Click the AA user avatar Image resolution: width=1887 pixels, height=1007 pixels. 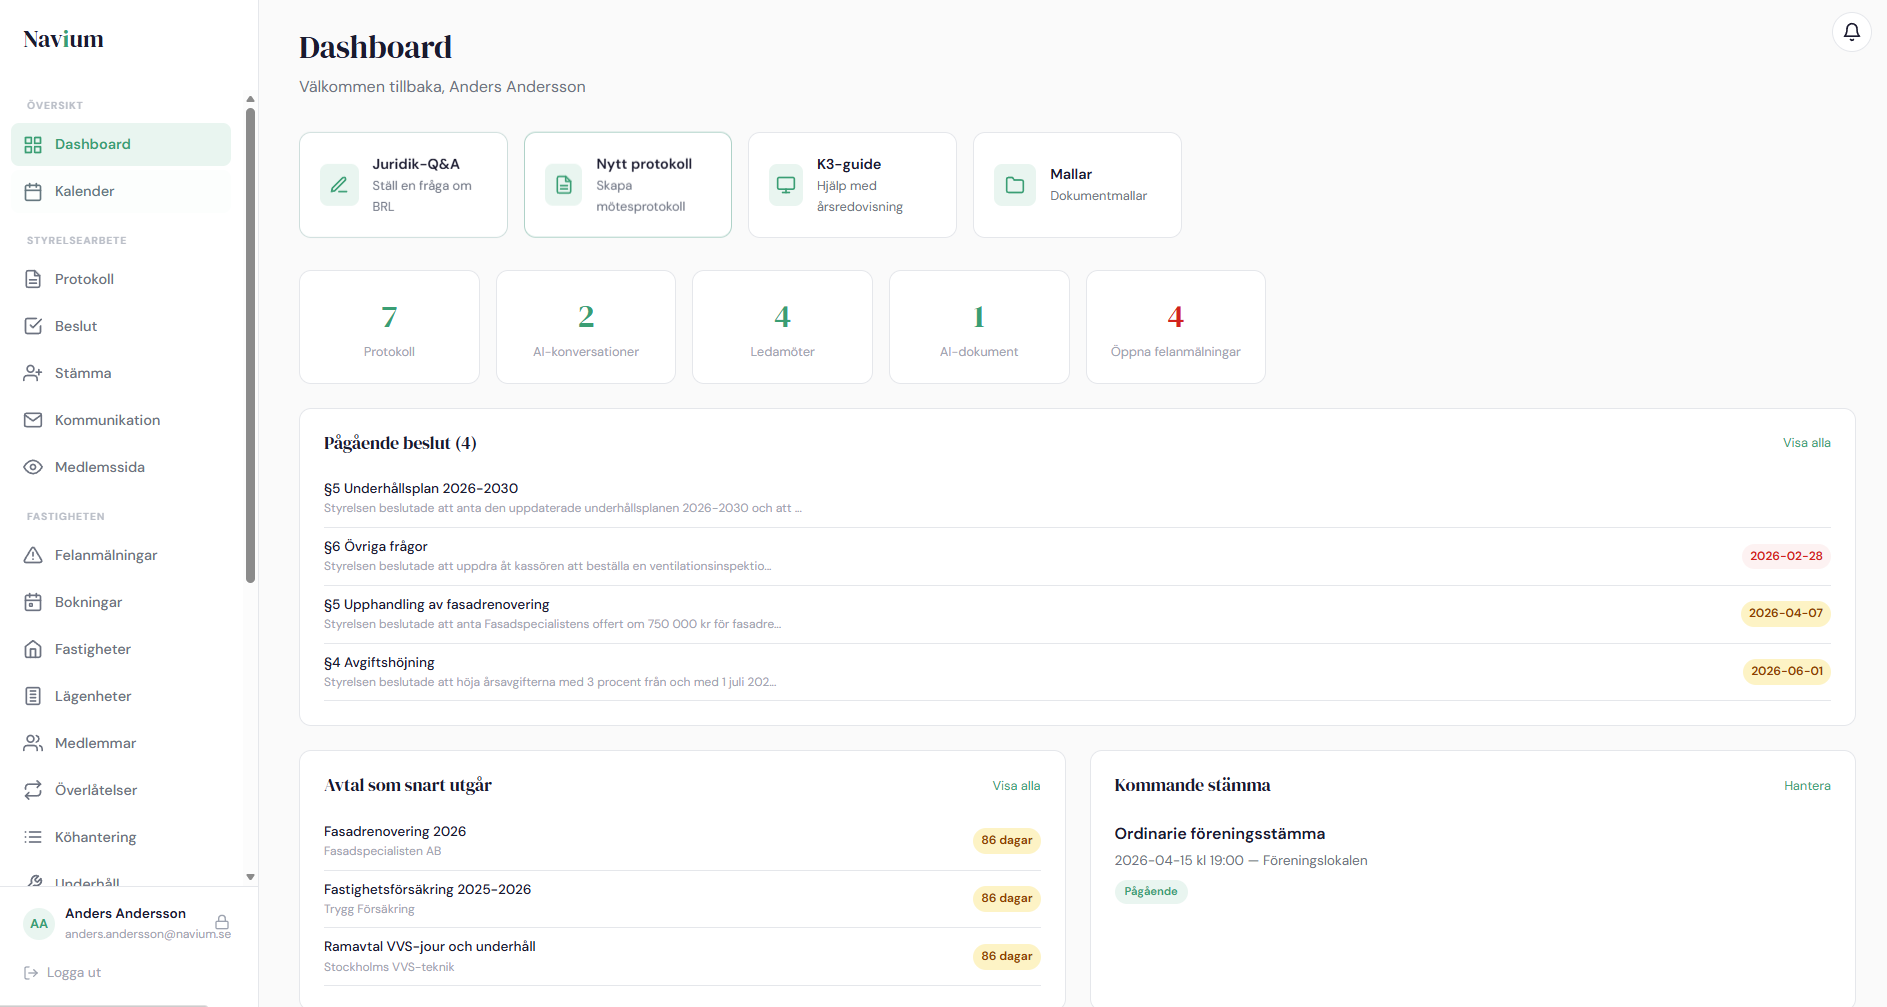point(39,923)
